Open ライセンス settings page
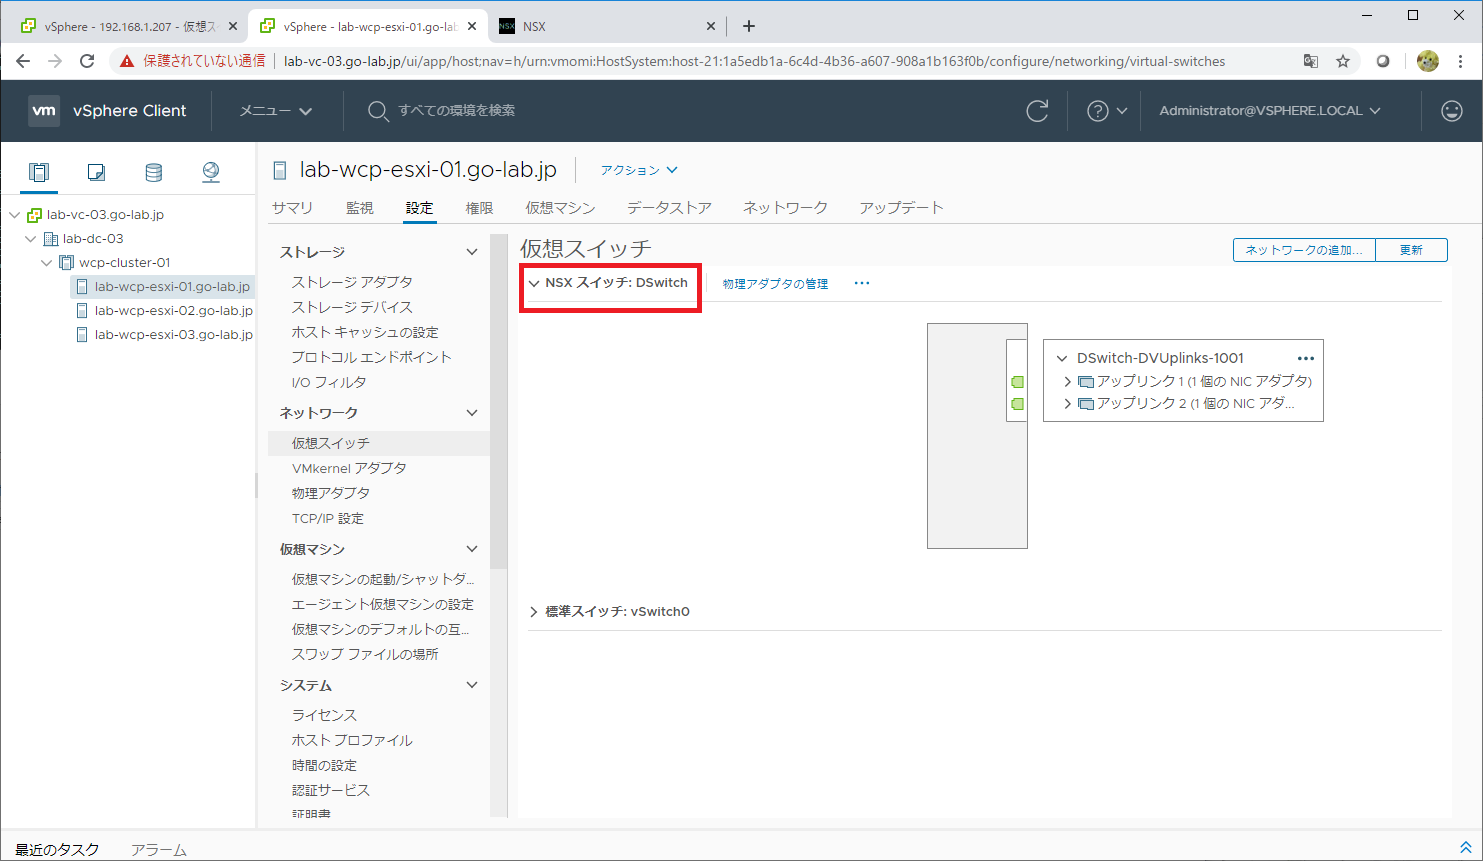This screenshot has height=861, width=1483. (324, 715)
